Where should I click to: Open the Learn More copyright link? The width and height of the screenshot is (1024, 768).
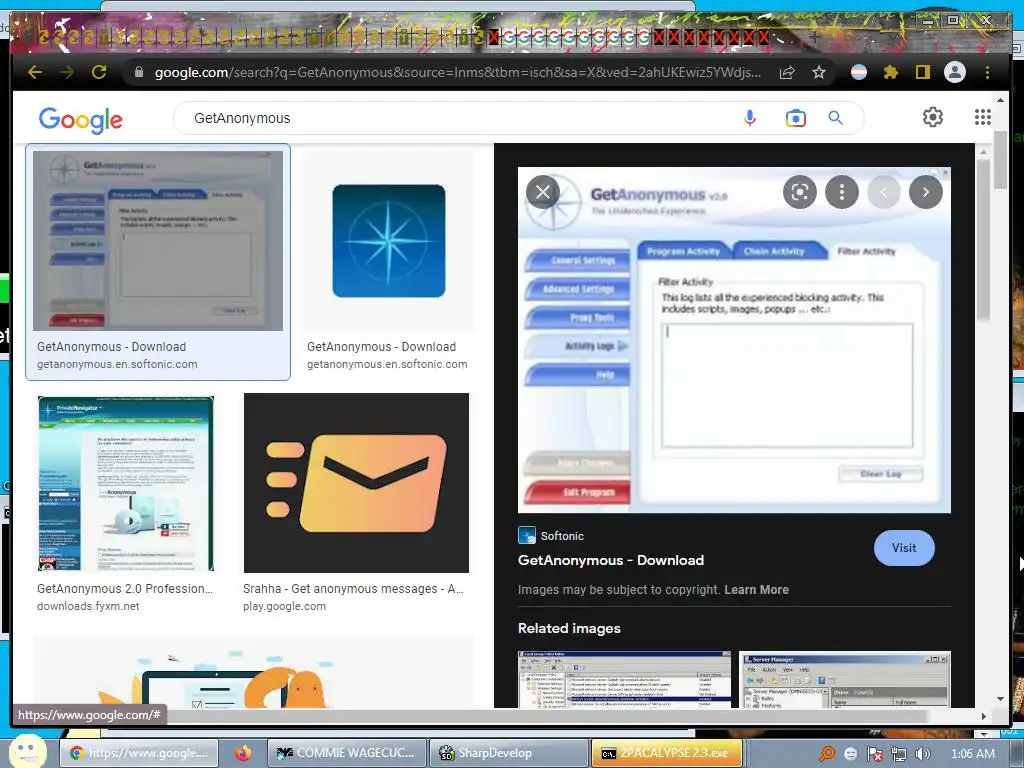click(756, 590)
